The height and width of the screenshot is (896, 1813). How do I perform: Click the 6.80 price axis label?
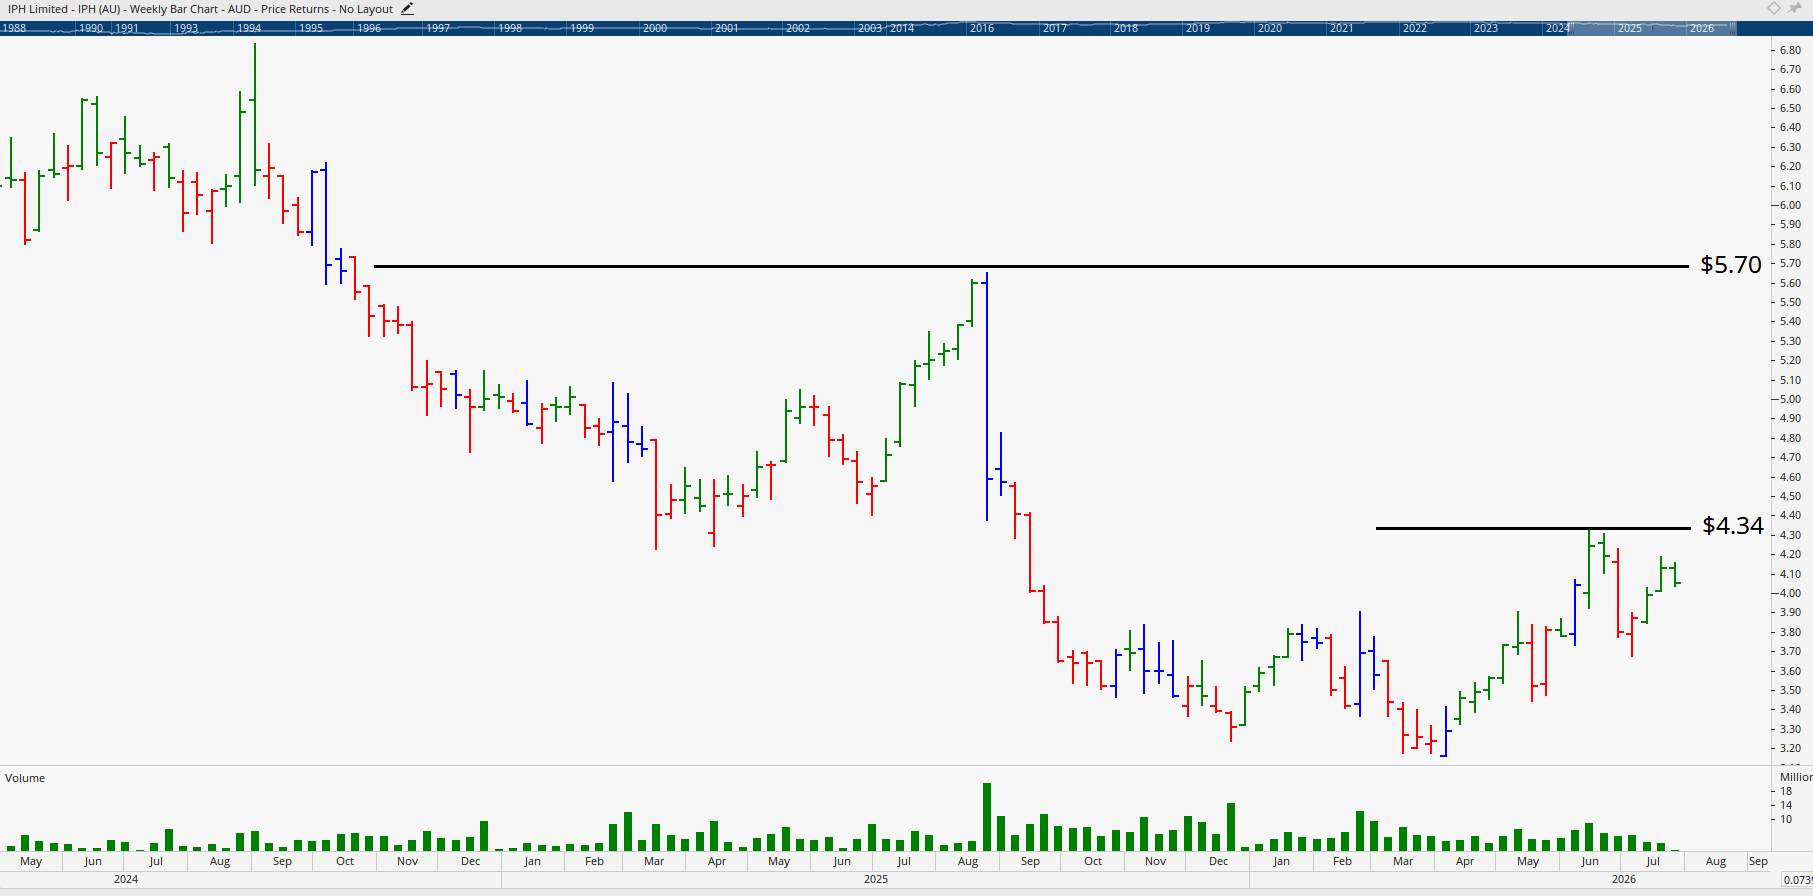coord(1790,50)
